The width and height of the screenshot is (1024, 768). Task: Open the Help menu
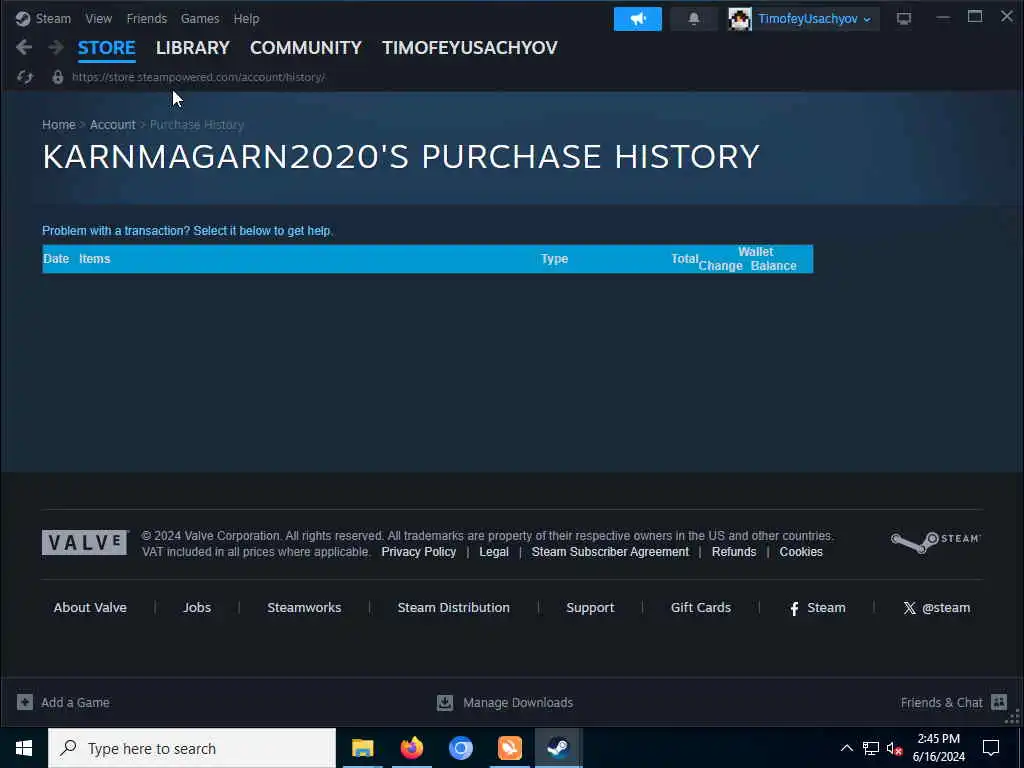246,19
